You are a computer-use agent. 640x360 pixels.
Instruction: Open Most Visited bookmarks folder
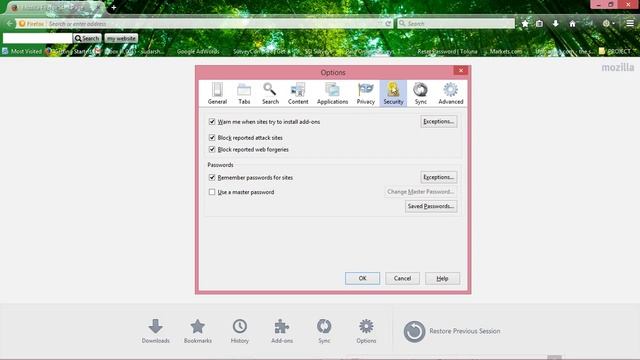(22, 51)
